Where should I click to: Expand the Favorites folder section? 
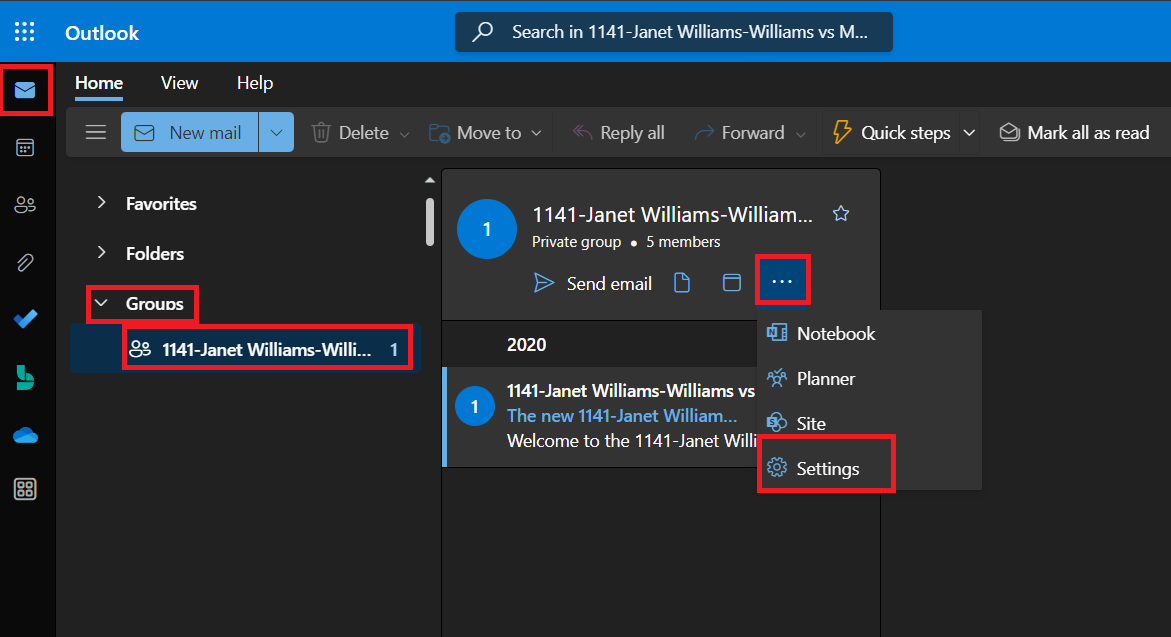101,203
